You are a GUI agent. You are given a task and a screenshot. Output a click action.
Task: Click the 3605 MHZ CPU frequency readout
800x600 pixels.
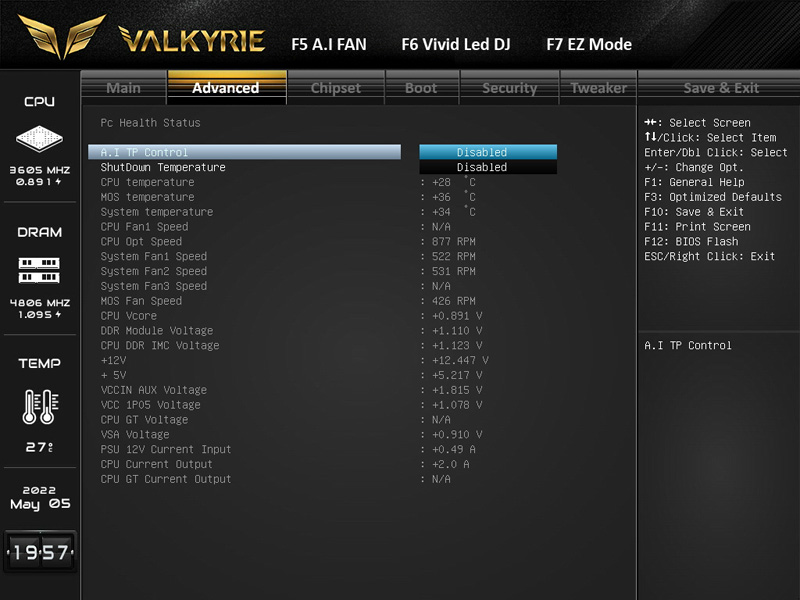(40, 170)
